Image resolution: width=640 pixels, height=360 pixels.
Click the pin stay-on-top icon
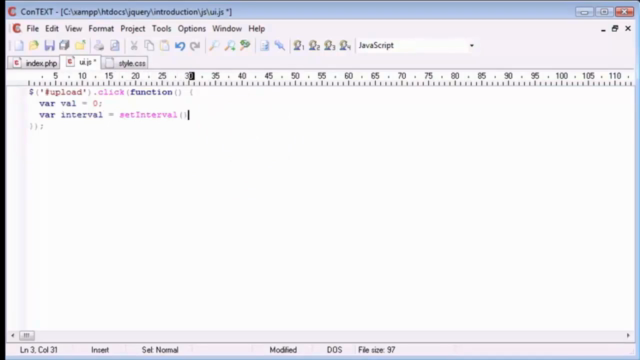[x=280, y=45]
